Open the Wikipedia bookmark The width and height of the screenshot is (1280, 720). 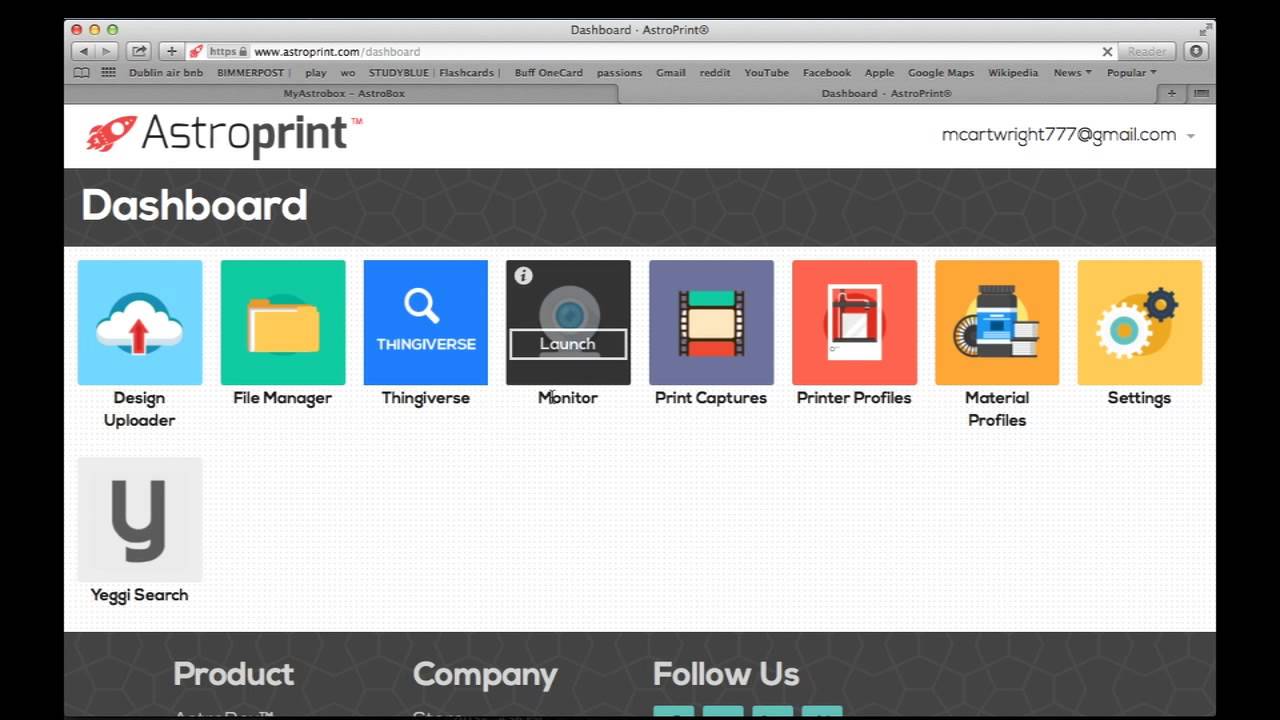pos(1013,73)
